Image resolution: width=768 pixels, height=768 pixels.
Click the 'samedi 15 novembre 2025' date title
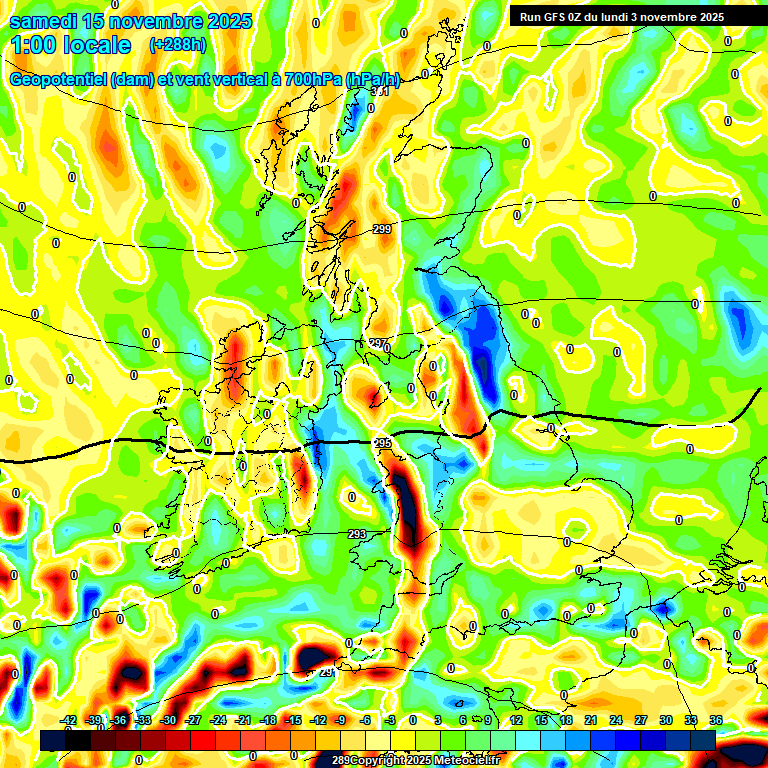click(x=131, y=21)
